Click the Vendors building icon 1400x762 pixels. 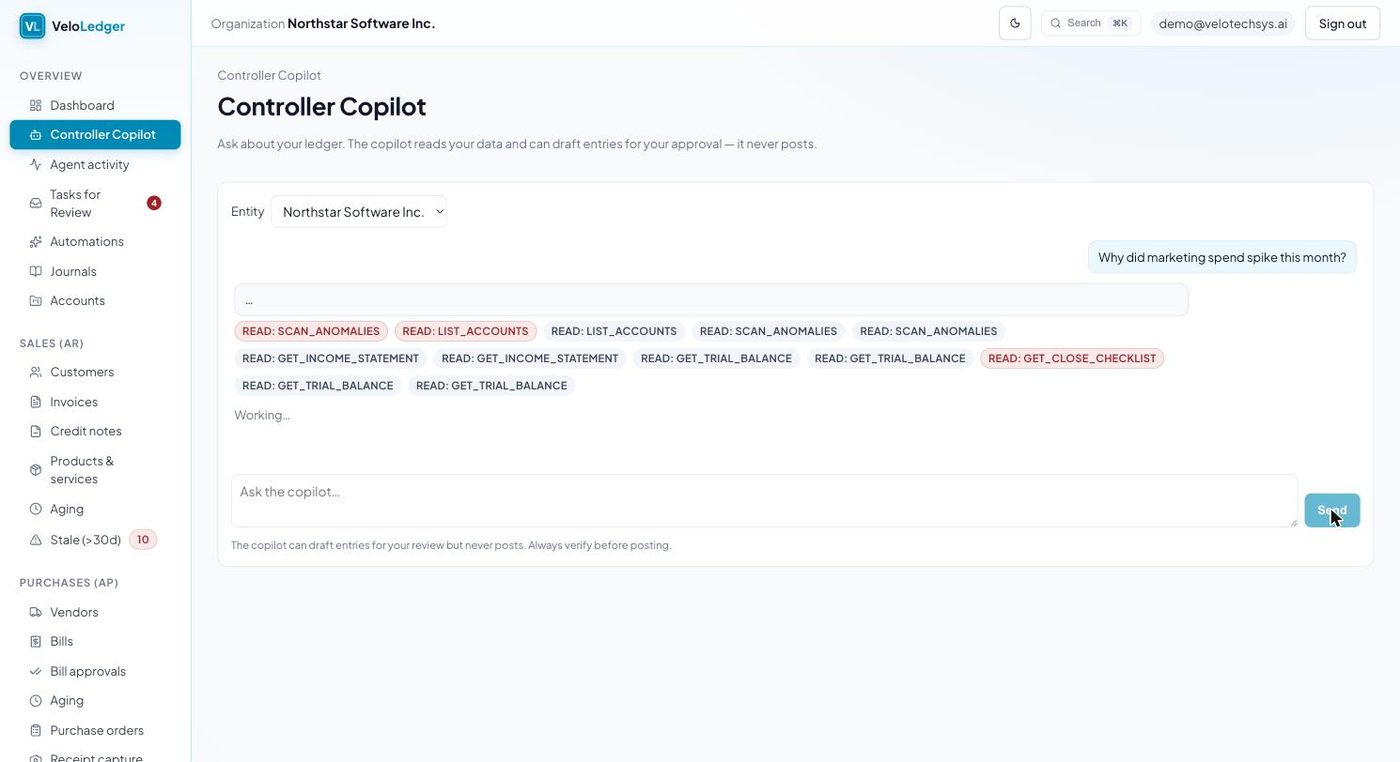coord(36,612)
